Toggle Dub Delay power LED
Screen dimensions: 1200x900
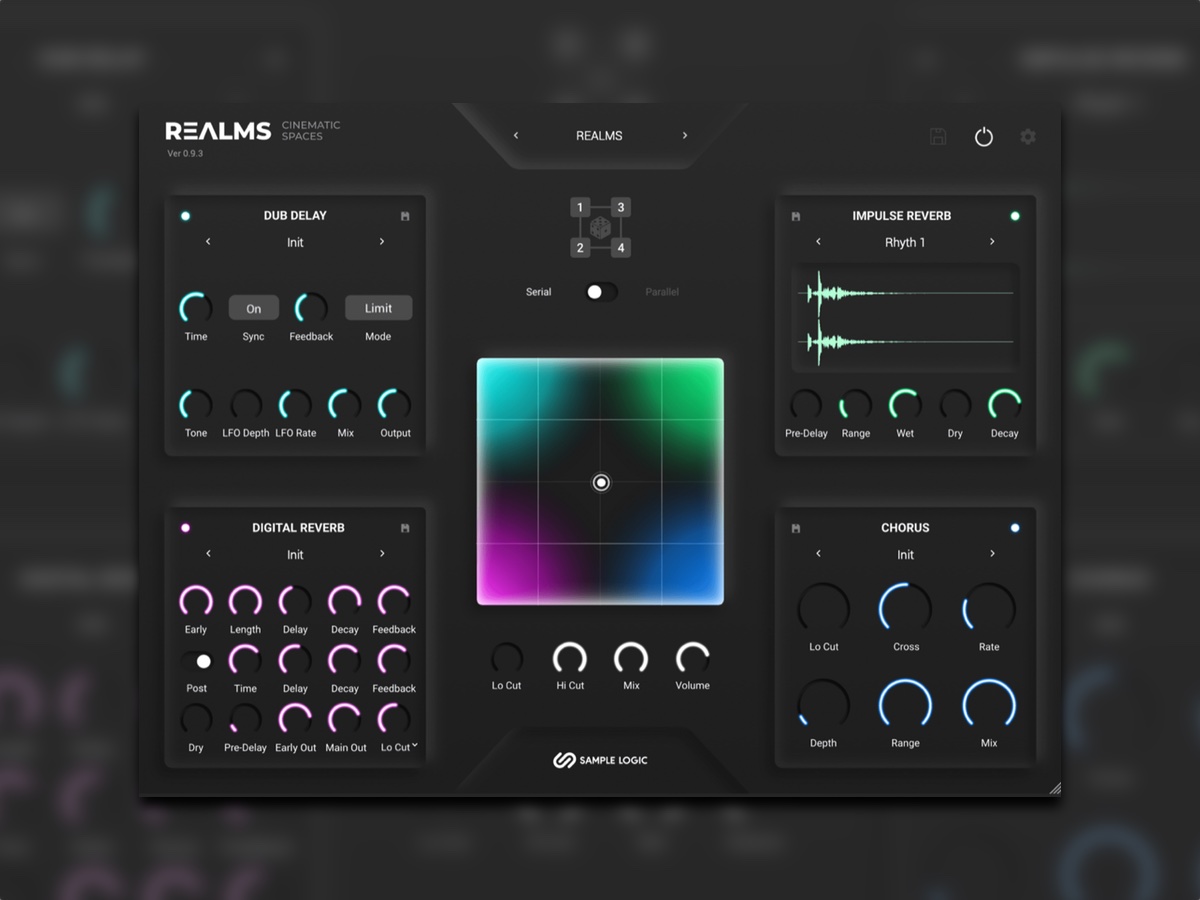click(x=185, y=216)
